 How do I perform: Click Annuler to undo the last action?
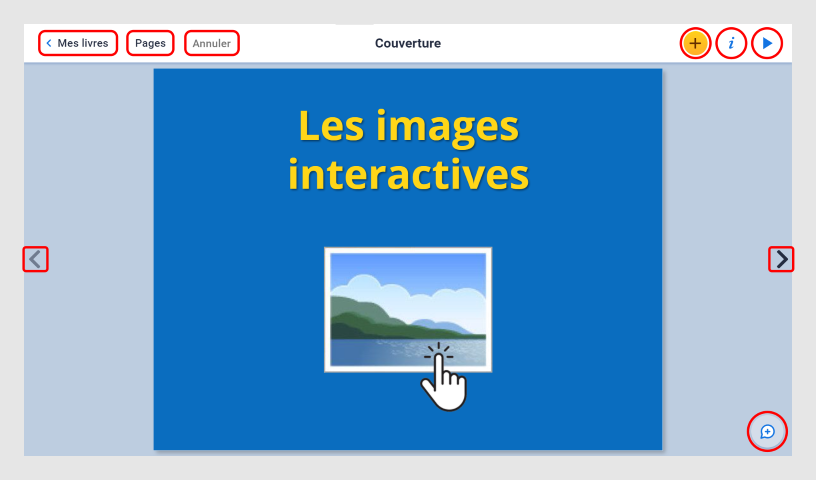pyautogui.click(x=212, y=44)
